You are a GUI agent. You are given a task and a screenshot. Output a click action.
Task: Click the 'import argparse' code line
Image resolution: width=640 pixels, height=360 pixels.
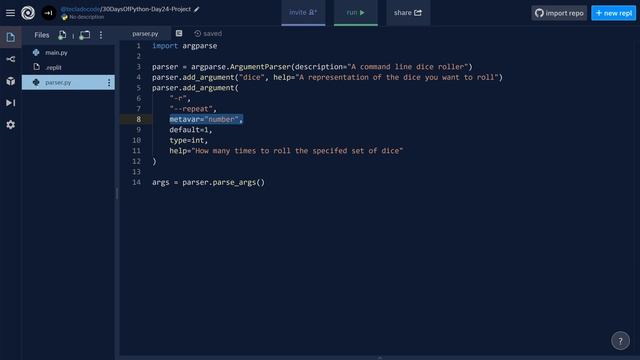[184, 46]
